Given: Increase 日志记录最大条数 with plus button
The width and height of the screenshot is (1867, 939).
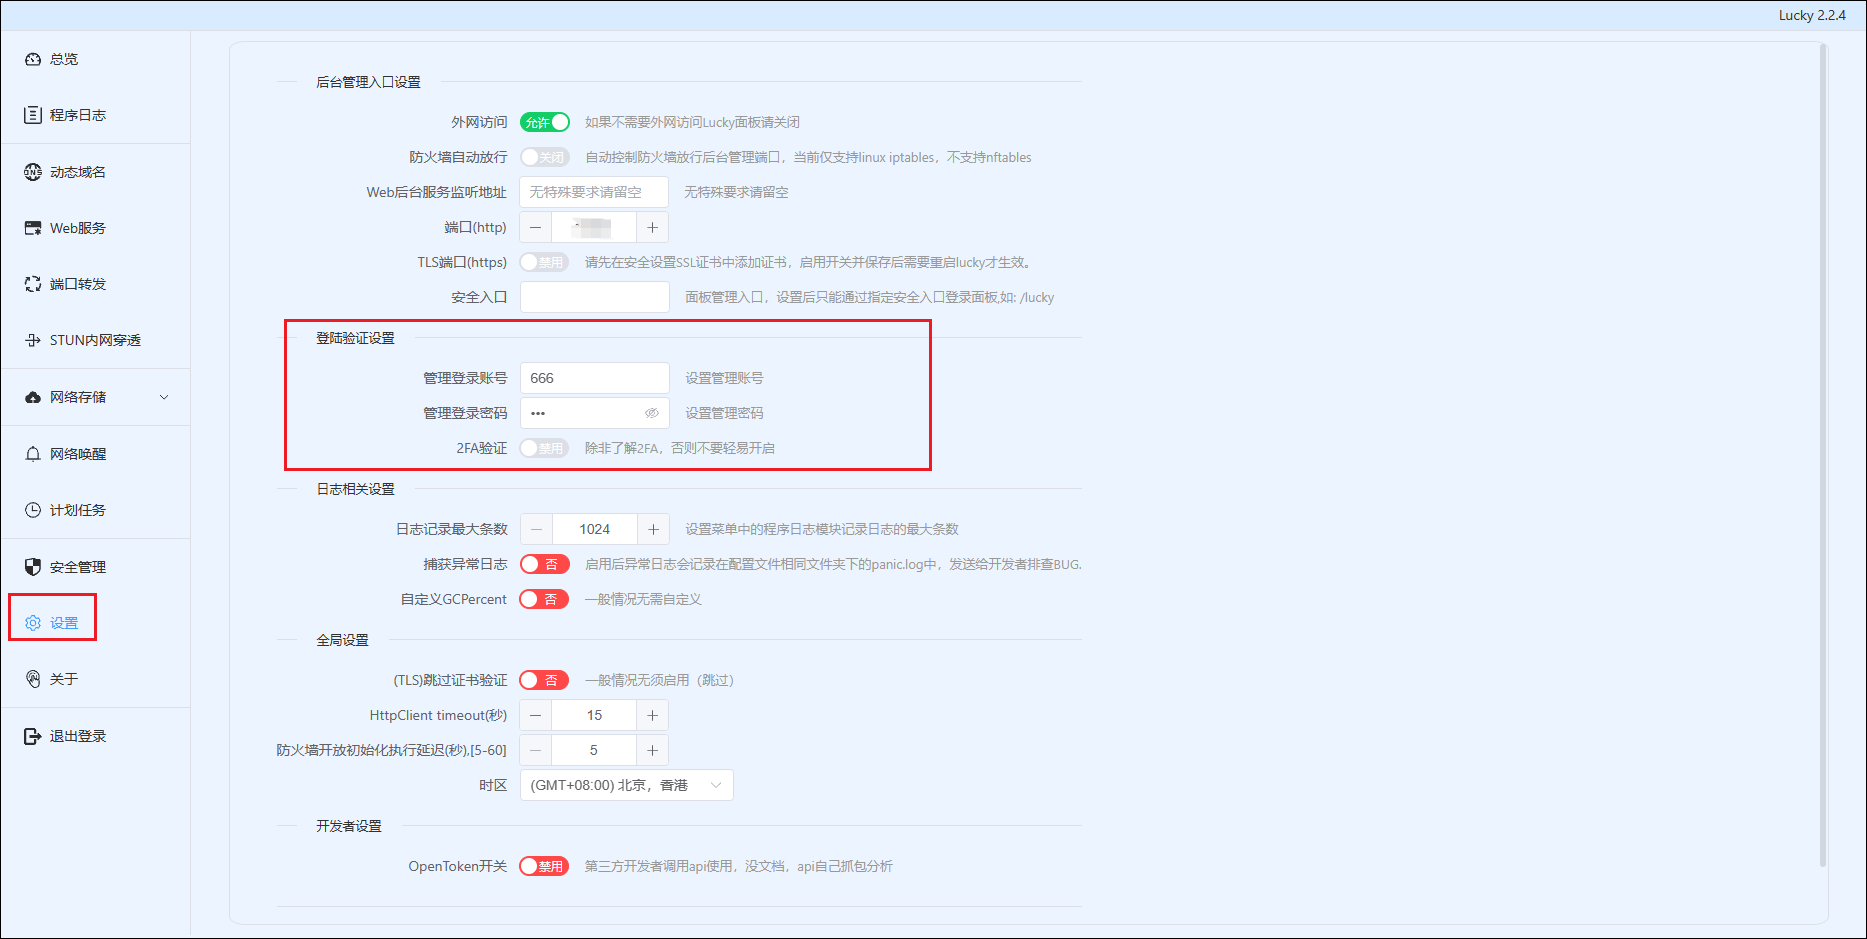Looking at the screenshot, I should click(653, 529).
